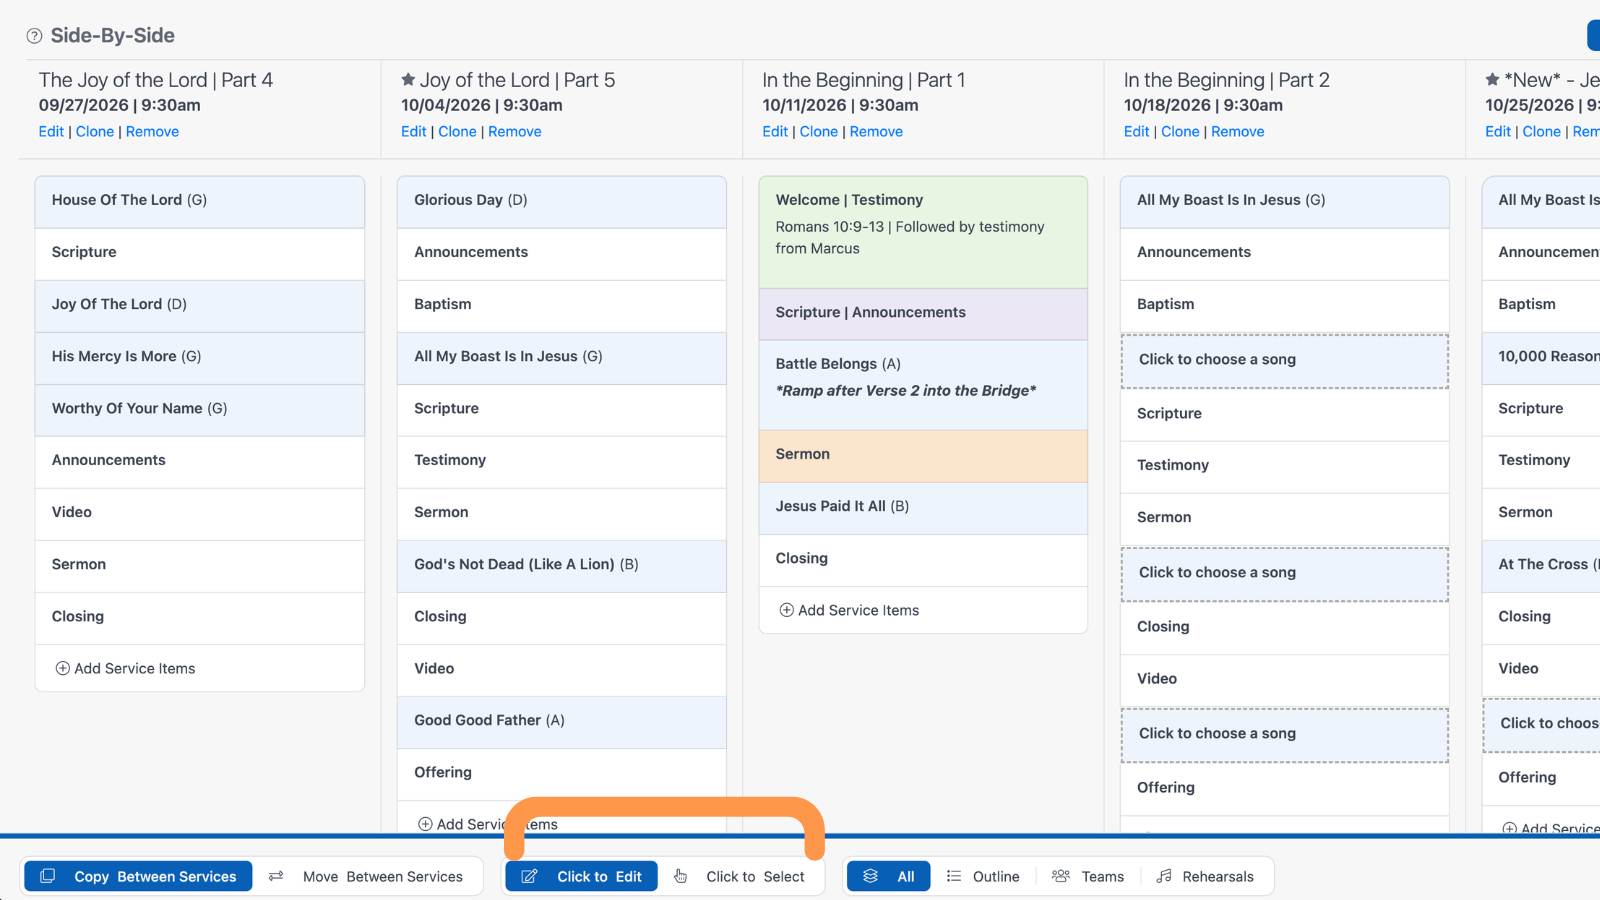Switch to Rehearsals view
Image resolution: width=1600 pixels, height=900 pixels.
click(1205, 876)
